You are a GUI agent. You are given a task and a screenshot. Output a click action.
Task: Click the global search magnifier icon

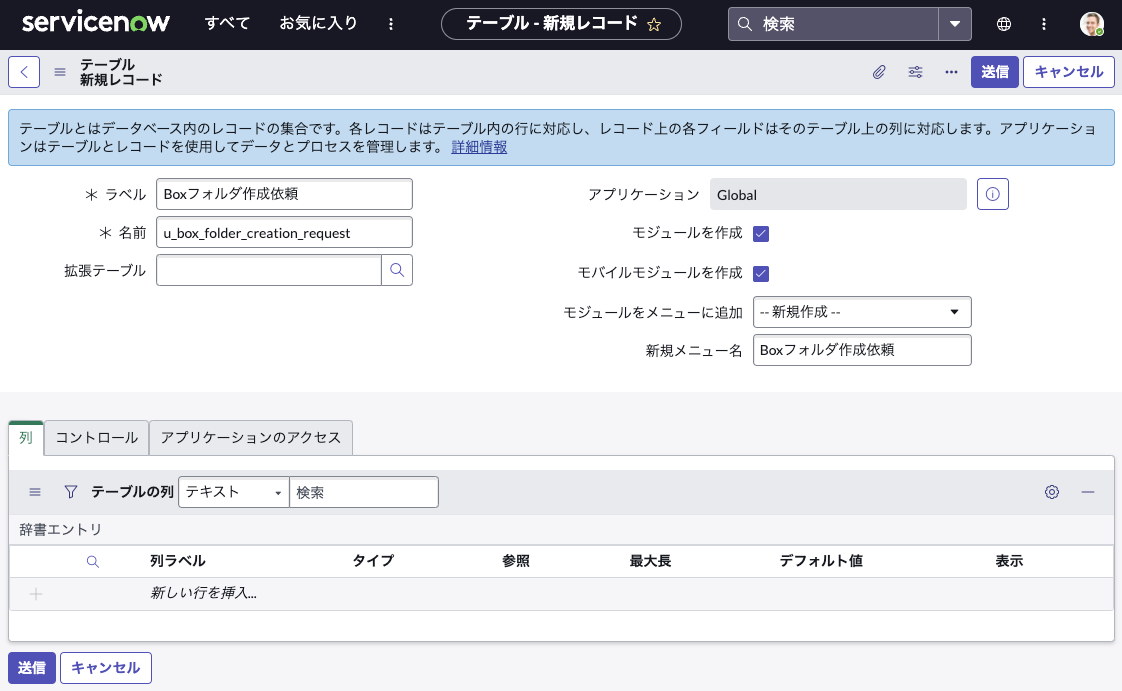pyautogui.click(x=744, y=24)
